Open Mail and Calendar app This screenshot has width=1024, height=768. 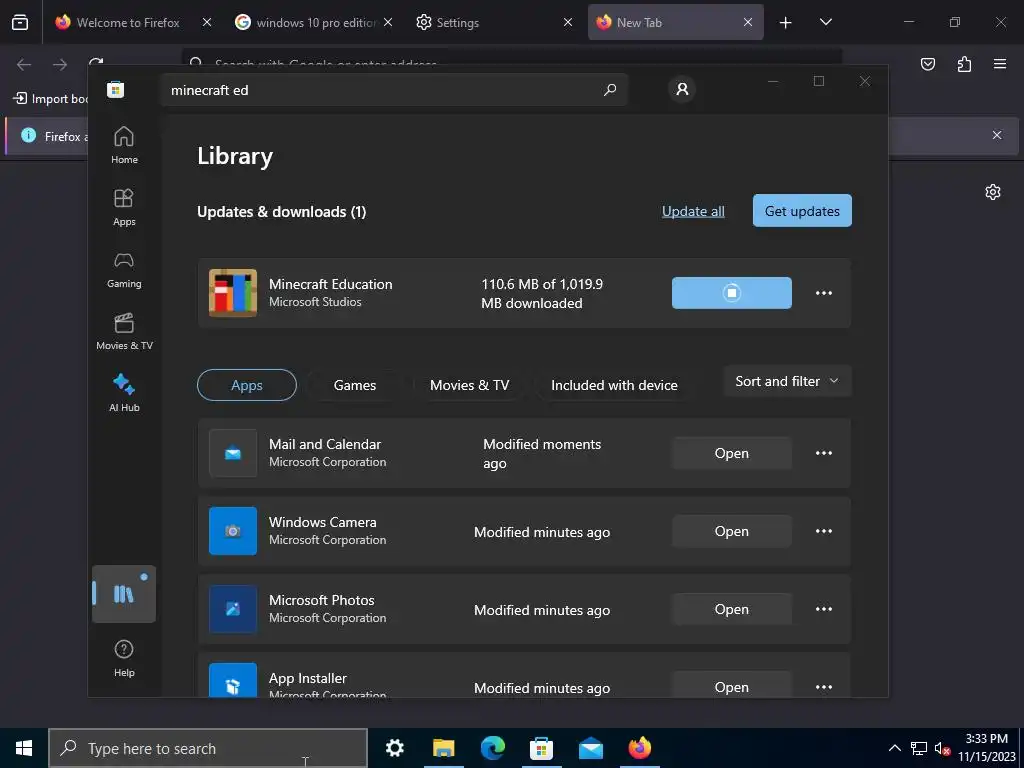tap(731, 453)
